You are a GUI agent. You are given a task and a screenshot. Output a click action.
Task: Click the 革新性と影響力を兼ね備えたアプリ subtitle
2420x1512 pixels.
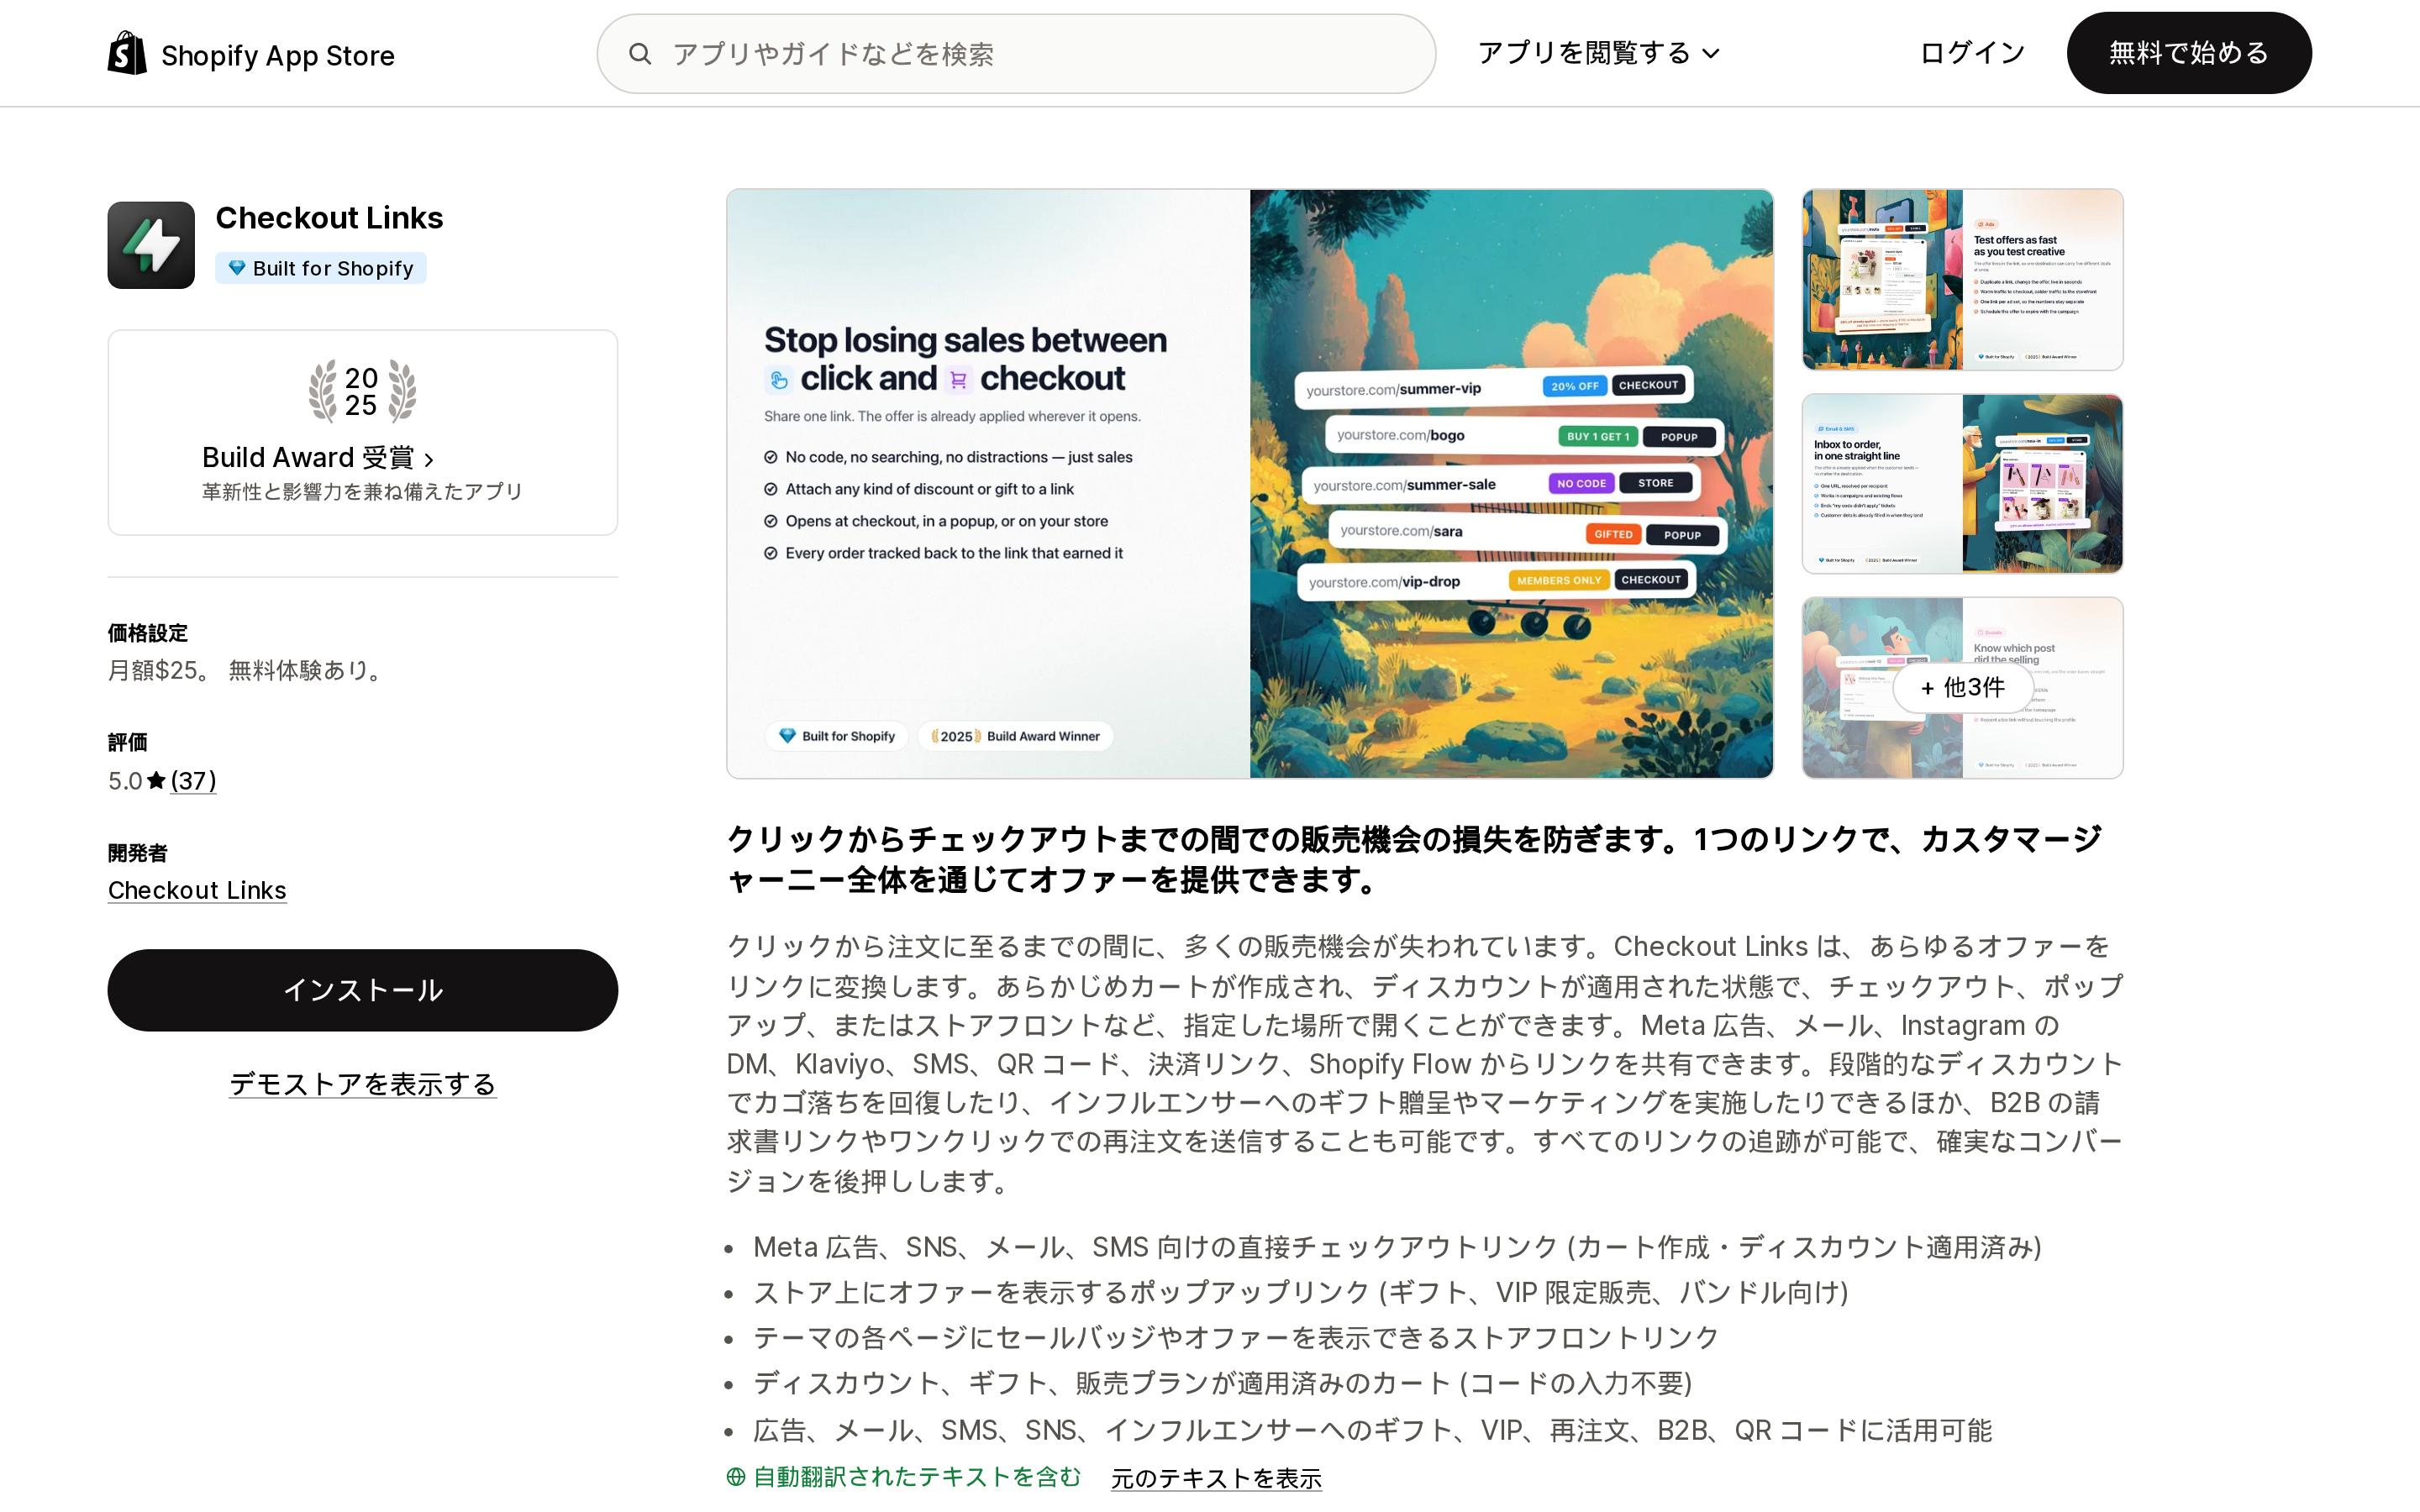click(x=363, y=492)
